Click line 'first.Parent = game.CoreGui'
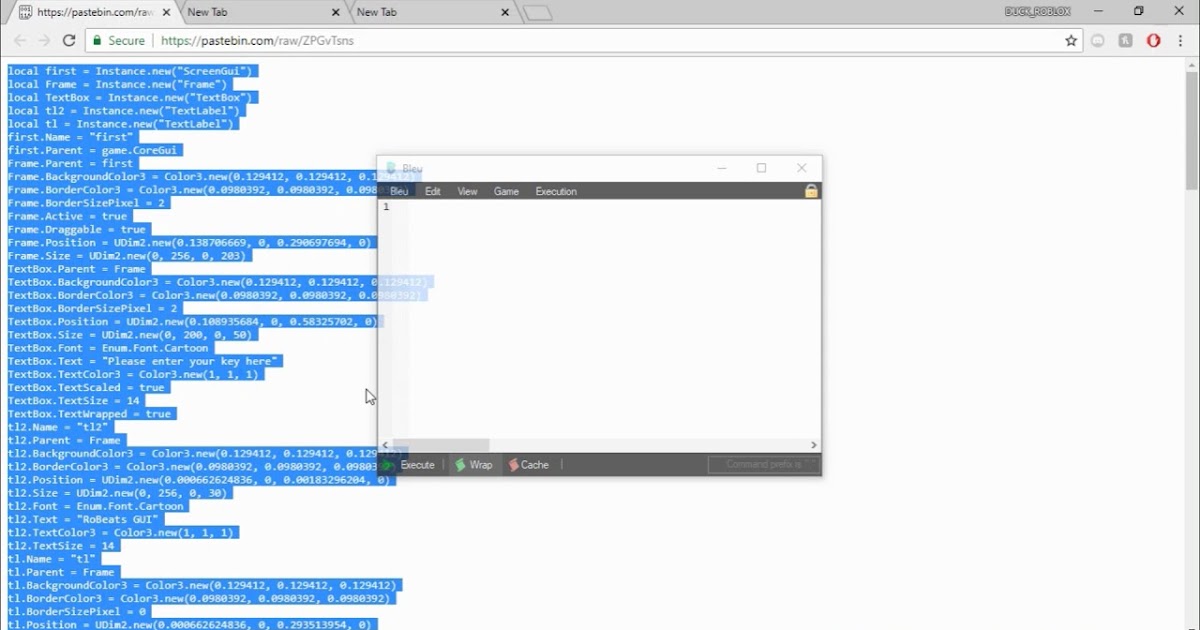Screen dimensions: 1200x630 tap(94, 150)
